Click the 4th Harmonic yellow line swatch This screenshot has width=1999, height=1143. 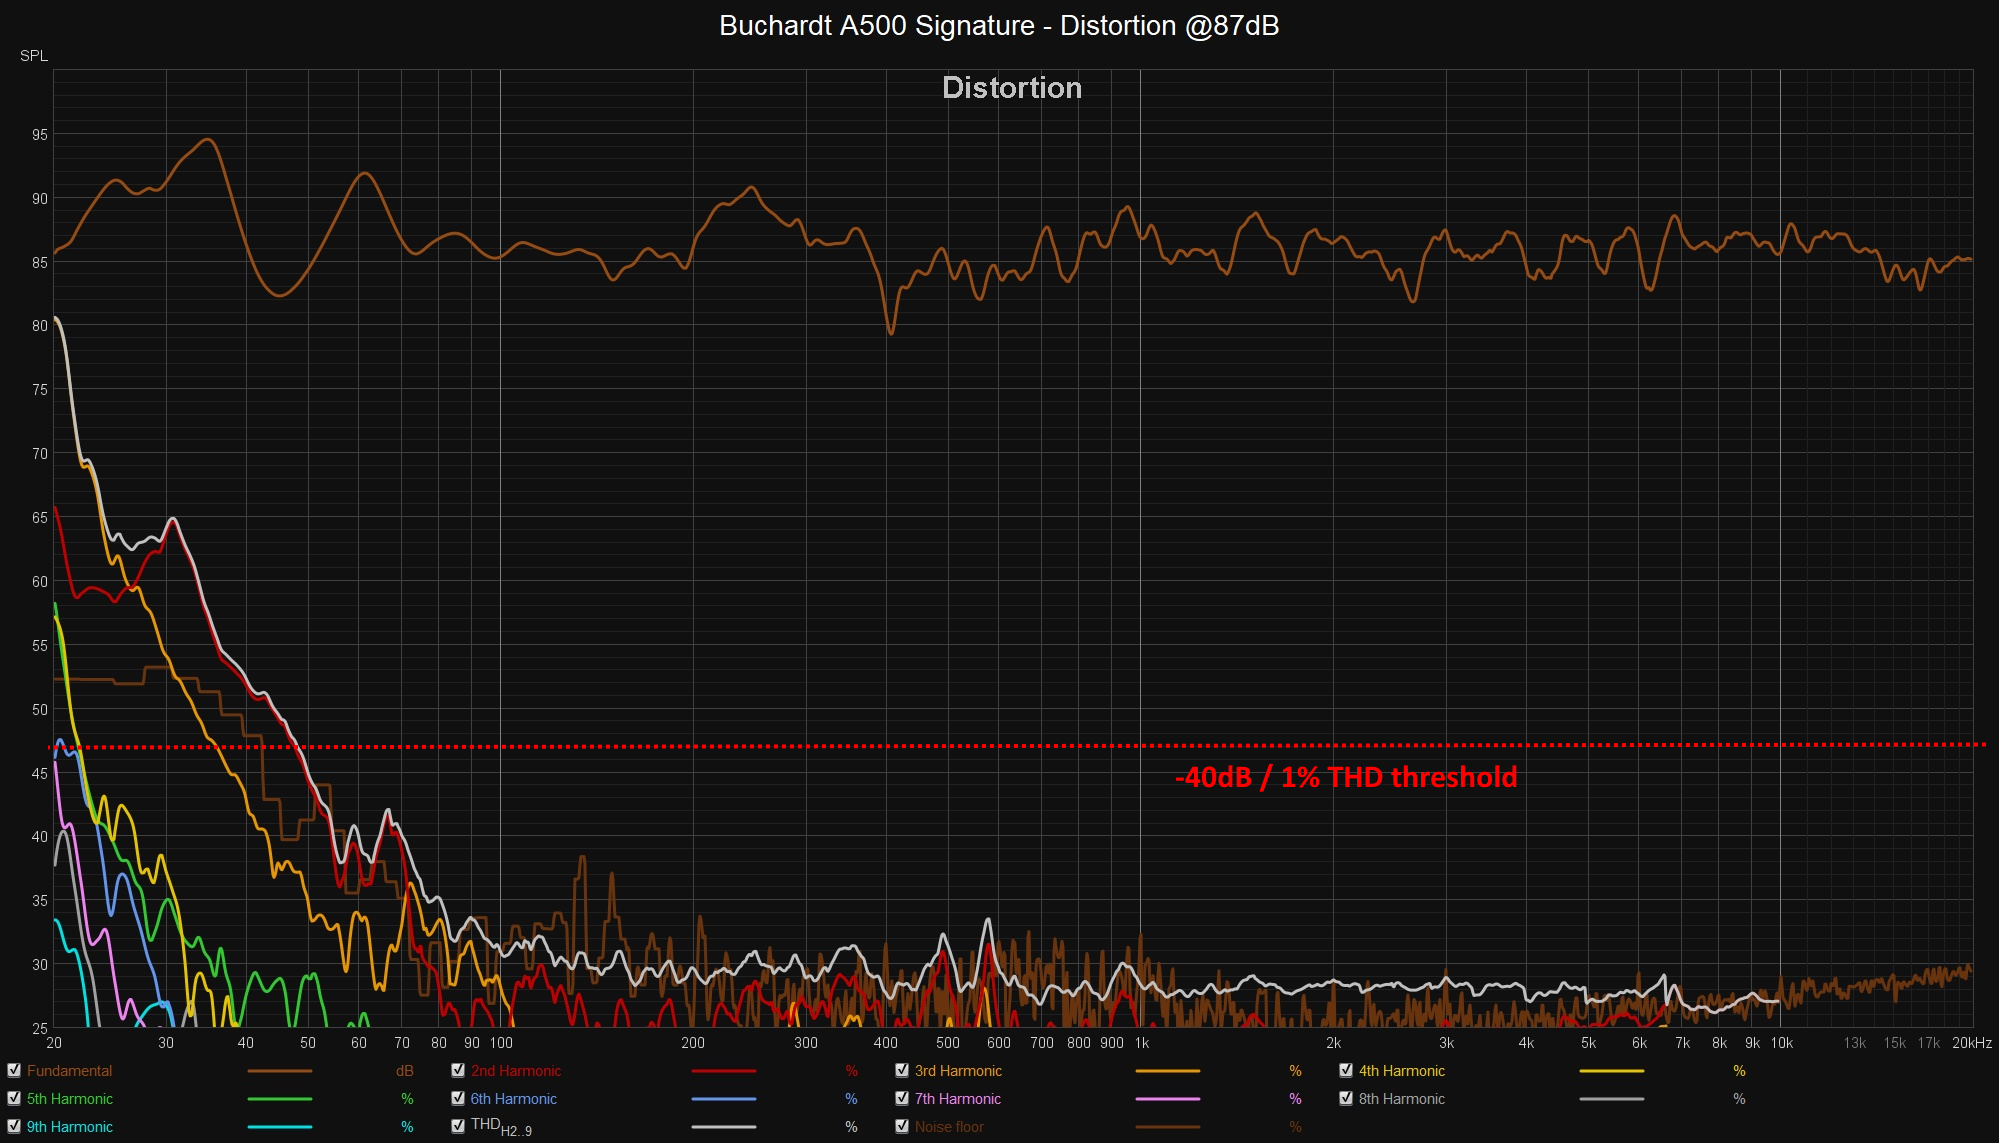1612,1071
